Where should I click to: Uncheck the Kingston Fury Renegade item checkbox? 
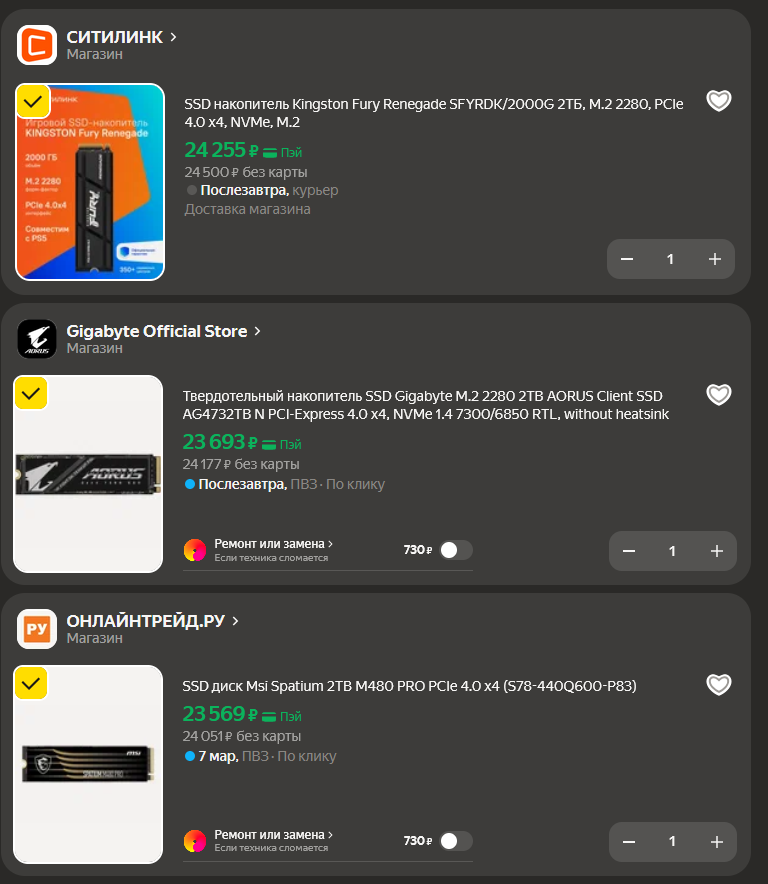[x=33, y=101]
